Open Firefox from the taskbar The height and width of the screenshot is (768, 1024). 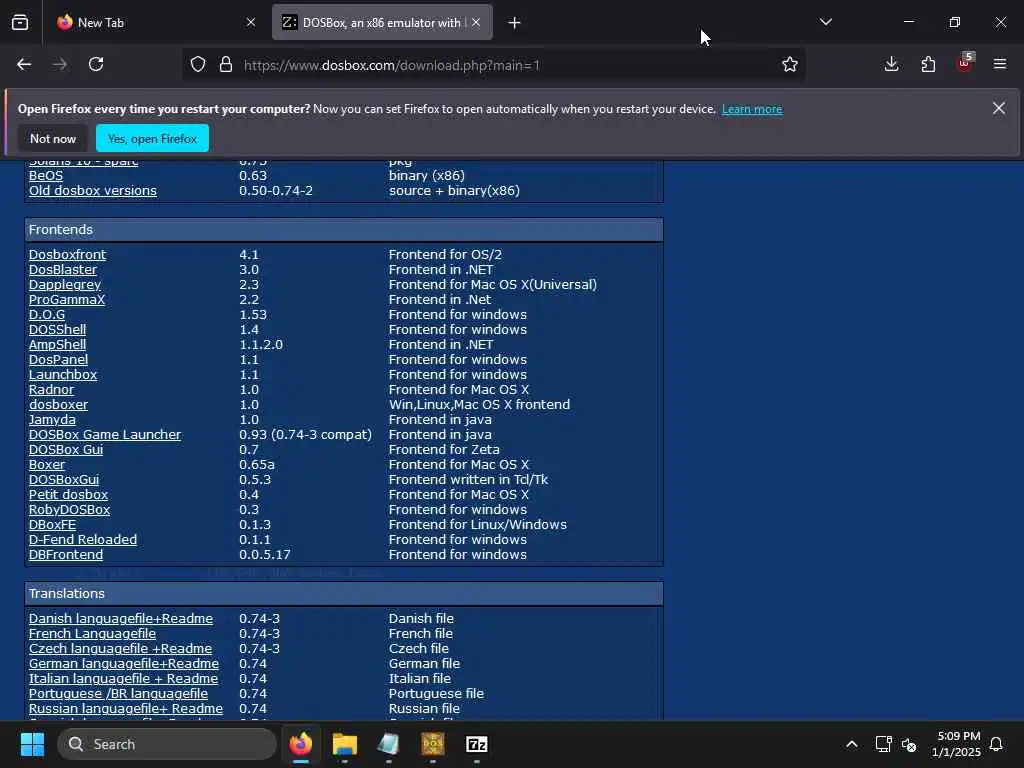[x=301, y=744]
